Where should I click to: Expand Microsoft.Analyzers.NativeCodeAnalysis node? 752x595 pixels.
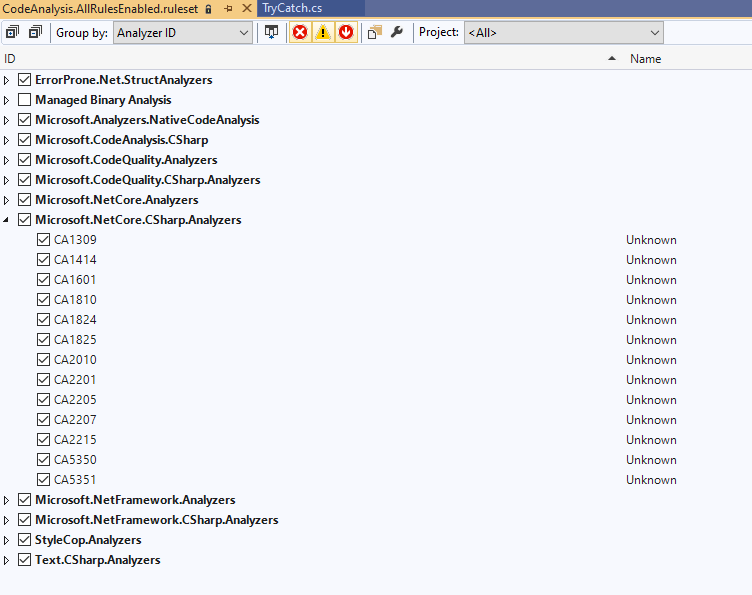[6, 120]
